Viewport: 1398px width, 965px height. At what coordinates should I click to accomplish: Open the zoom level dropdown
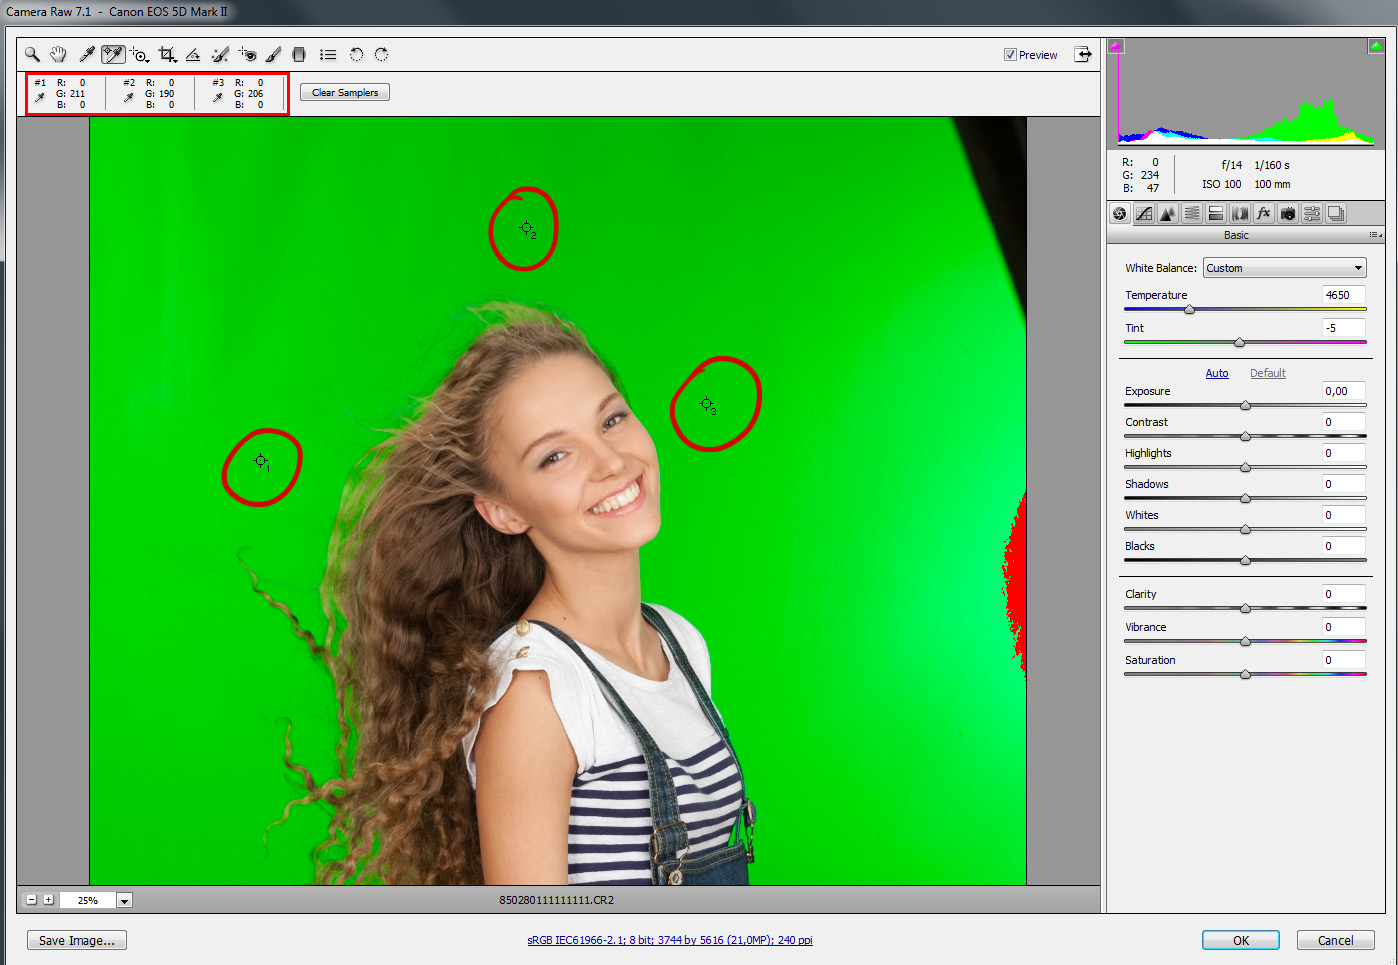125,901
